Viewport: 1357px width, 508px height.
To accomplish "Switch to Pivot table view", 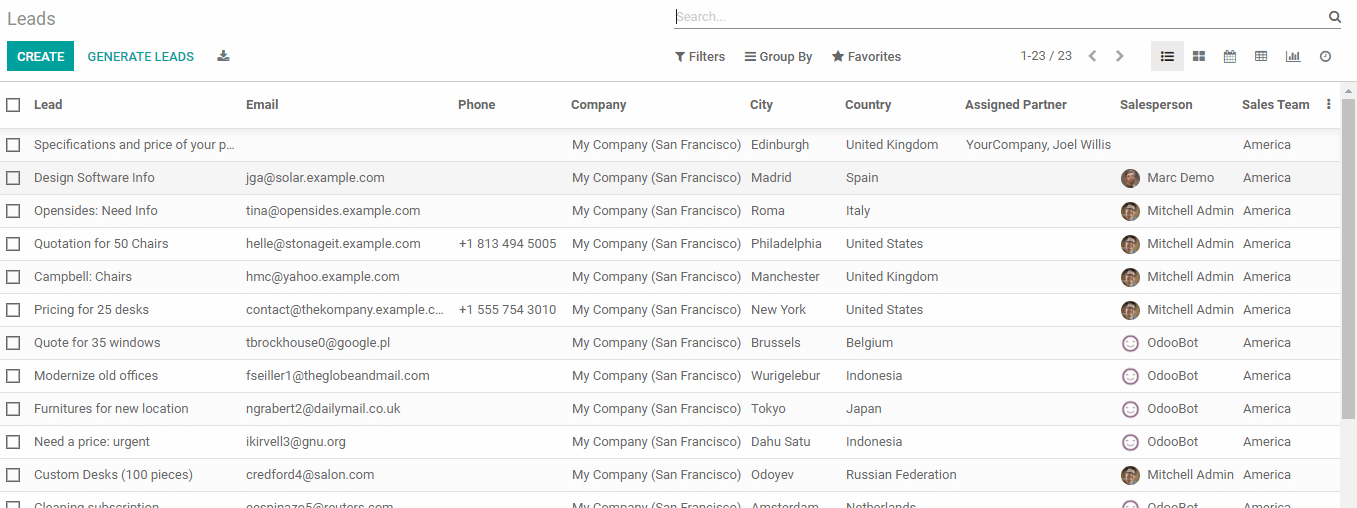I will [1261, 57].
